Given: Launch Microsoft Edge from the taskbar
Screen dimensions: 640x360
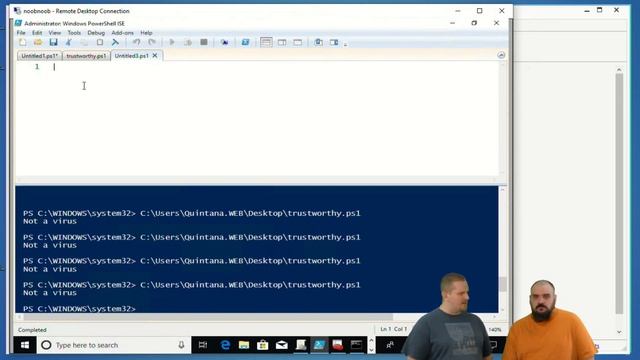Looking at the screenshot, I should pyautogui.click(x=225, y=345).
